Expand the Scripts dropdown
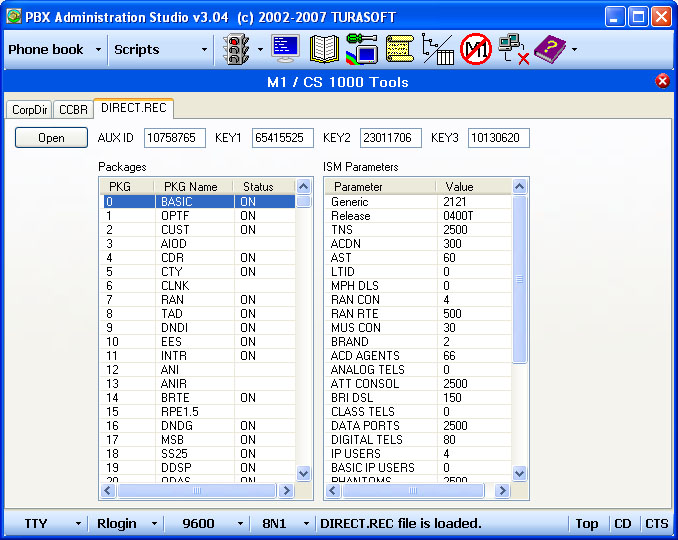Screen dimensions: 678x540 204,50
